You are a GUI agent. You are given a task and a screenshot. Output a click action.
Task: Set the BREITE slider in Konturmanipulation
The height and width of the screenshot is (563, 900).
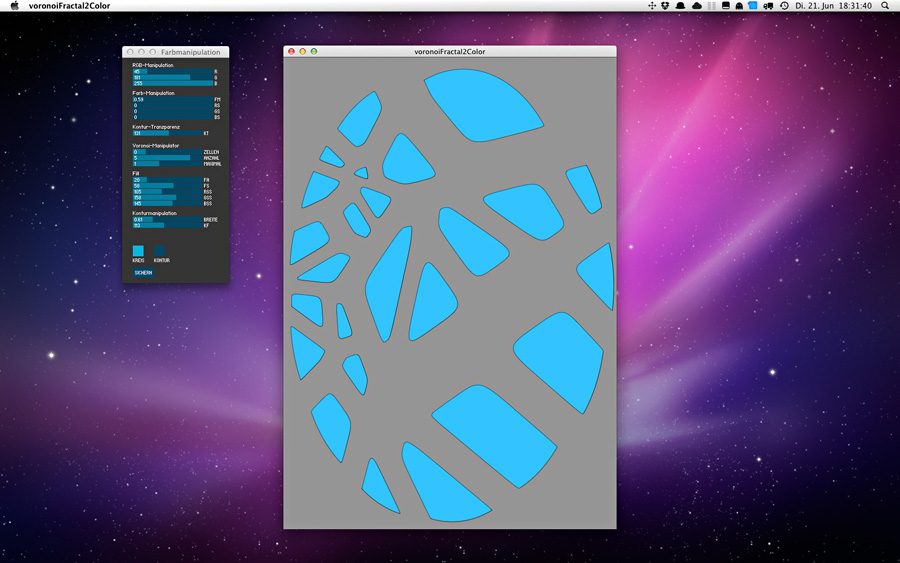click(166, 219)
